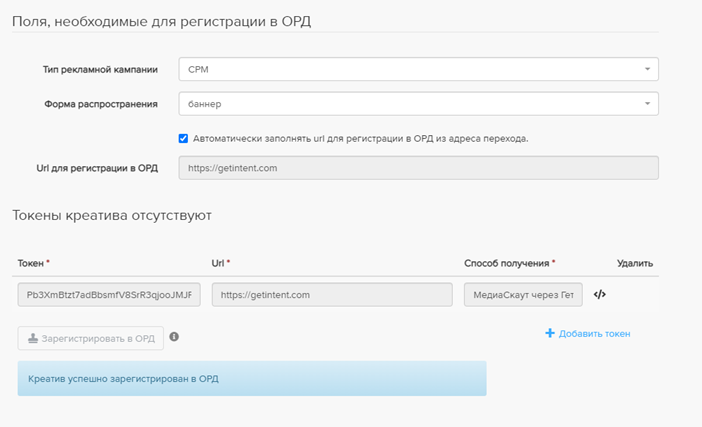Click the Способ получения column header

(x=507, y=263)
